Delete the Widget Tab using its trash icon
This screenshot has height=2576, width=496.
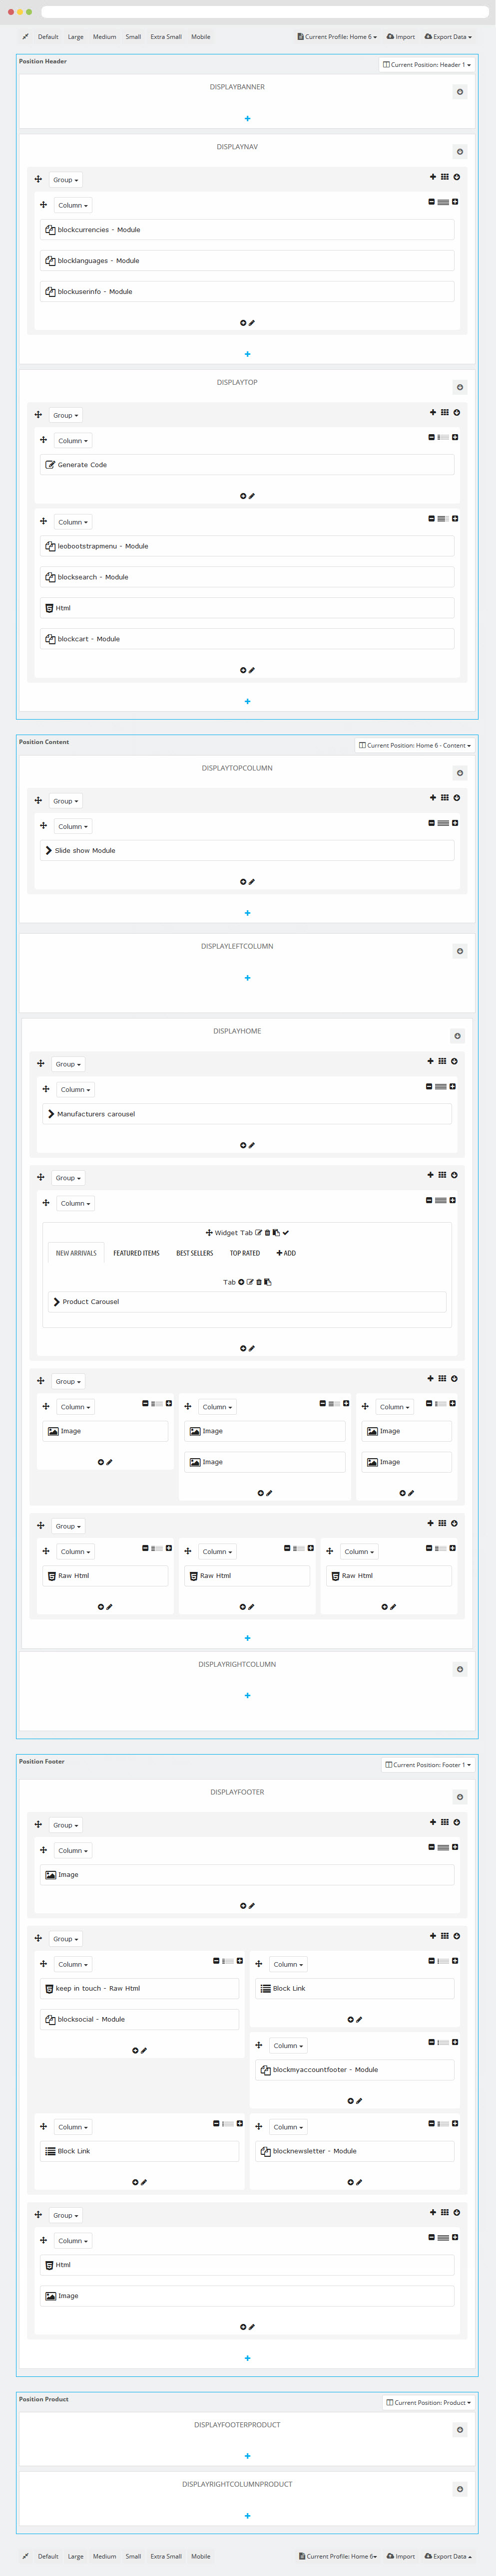267,1232
